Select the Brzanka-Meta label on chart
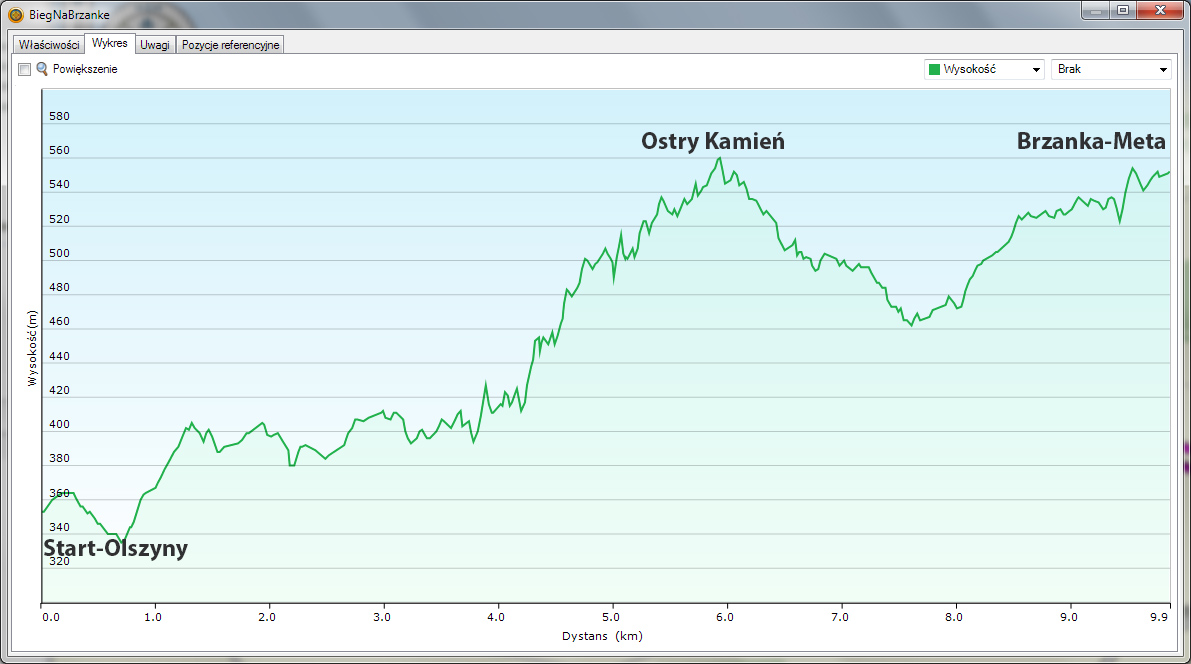Image resolution: width=1191 pixels, height=664 pixels. pos(1091,141)
